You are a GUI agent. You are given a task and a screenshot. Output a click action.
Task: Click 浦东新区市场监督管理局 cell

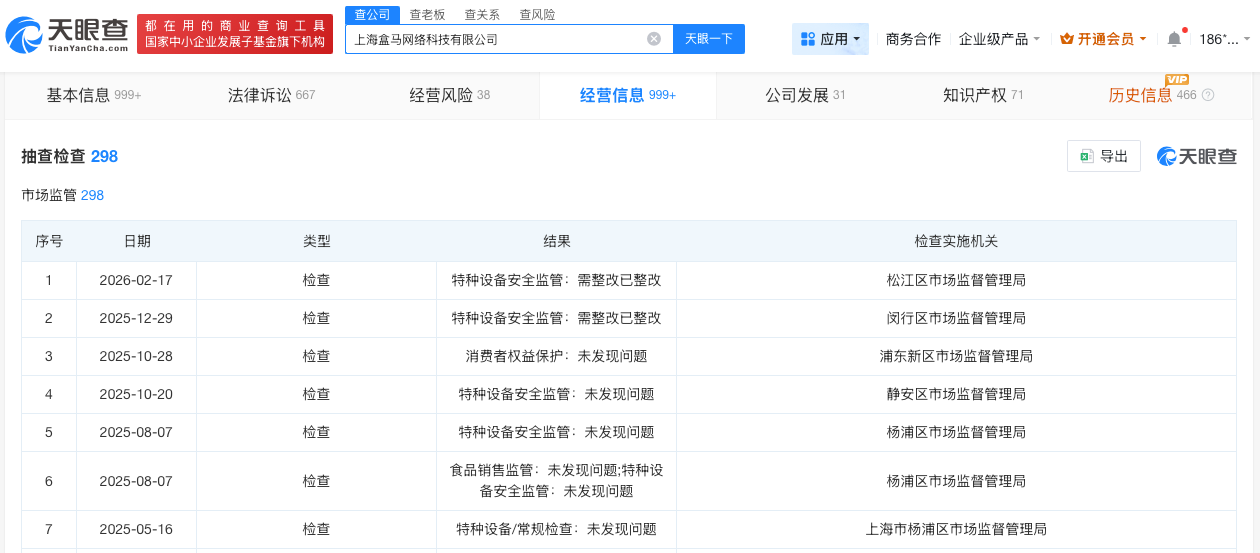click(x=956, y=356)
